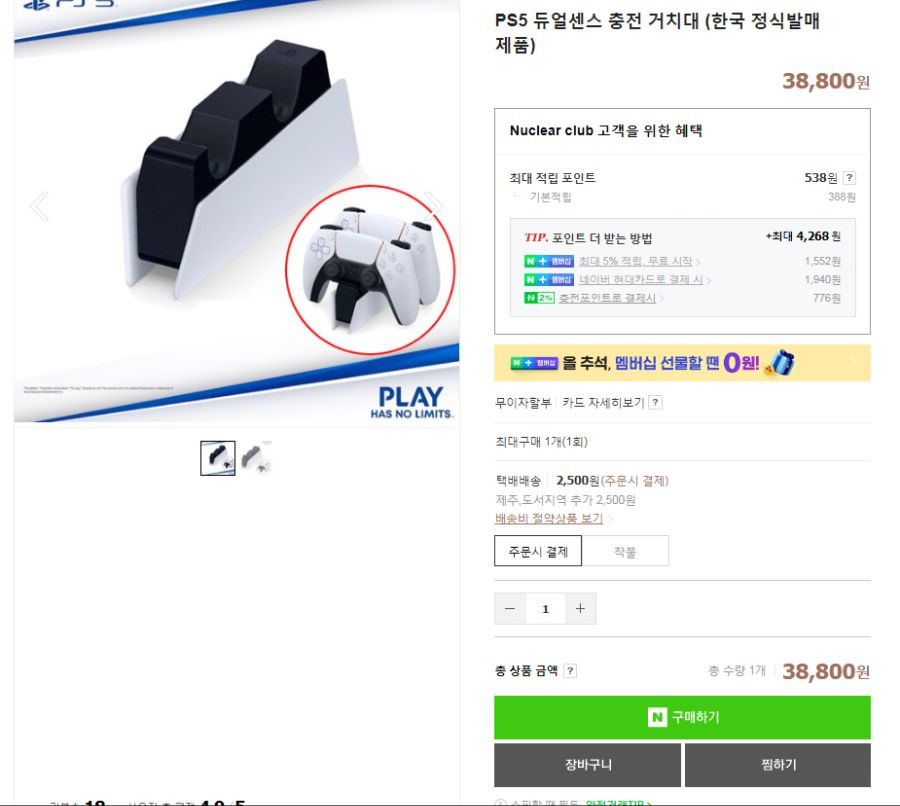Select the second product thumbnail

[x=256, y=458]
